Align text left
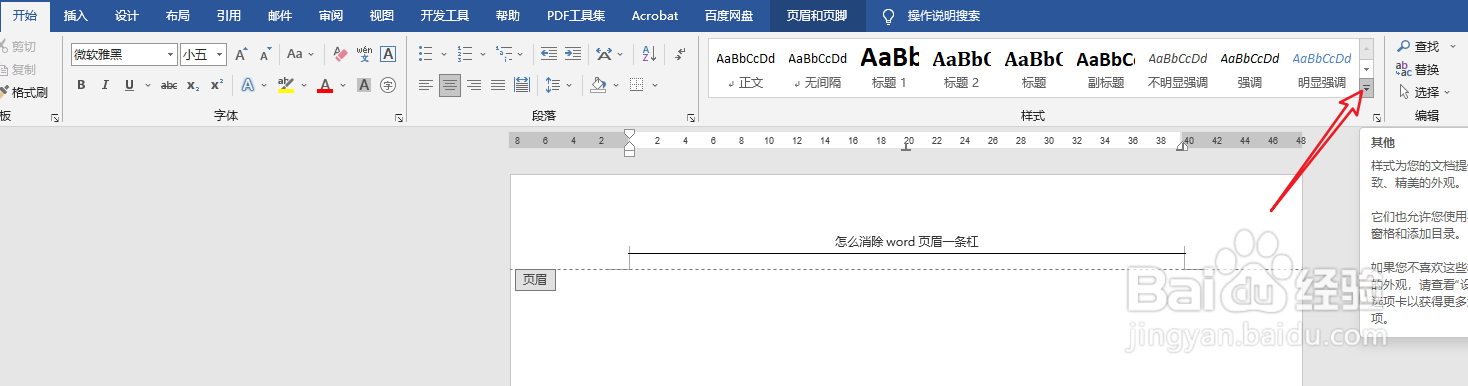The image size is (1468, 386). [x=426, y=85]
